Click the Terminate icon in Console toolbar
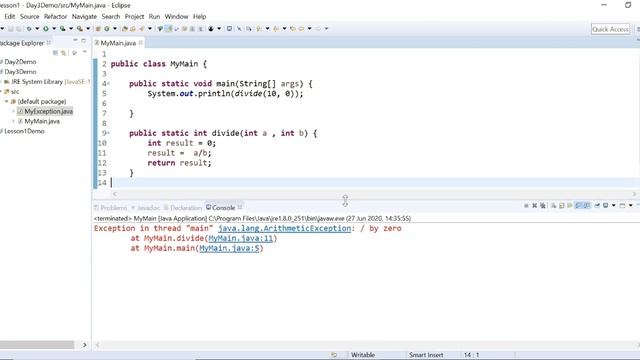Viewport: 640px width, 360px height. [x=526, y=205]
